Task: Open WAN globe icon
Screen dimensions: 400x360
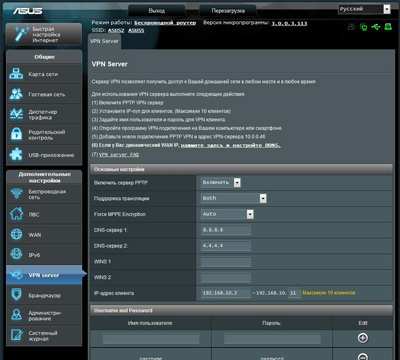Action: click(x=16, y=234)
